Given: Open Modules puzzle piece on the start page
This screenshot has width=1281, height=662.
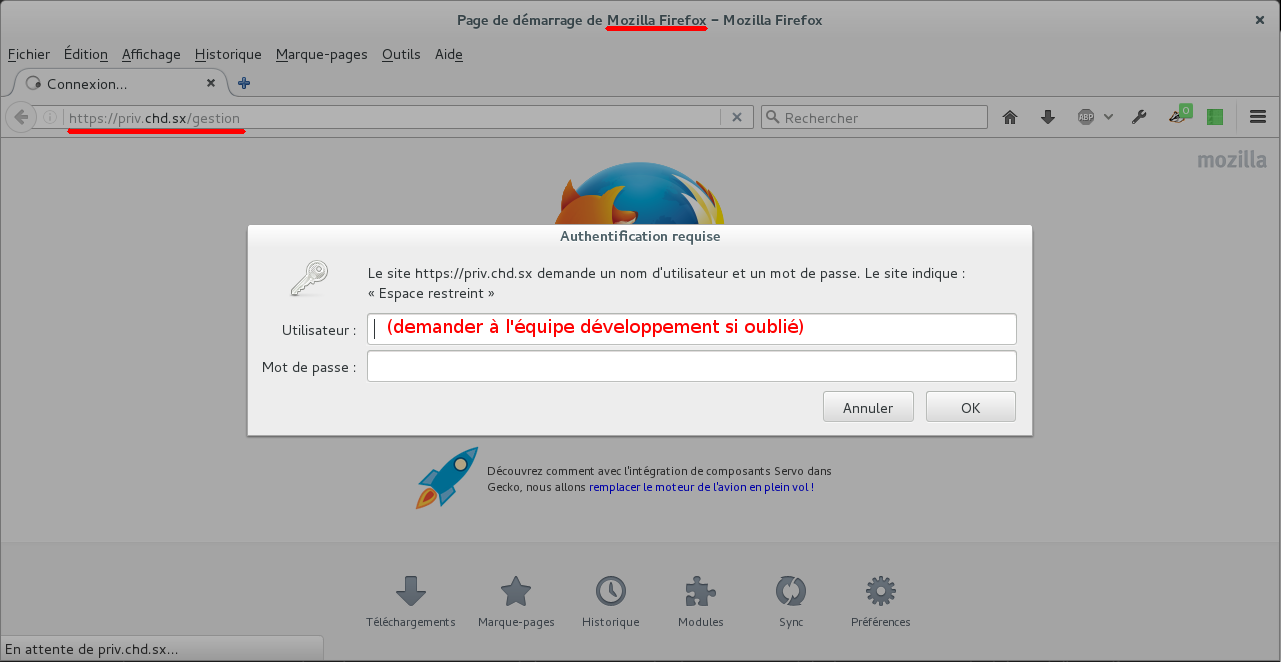Looking at the screenshot, I should coord(701,602).
